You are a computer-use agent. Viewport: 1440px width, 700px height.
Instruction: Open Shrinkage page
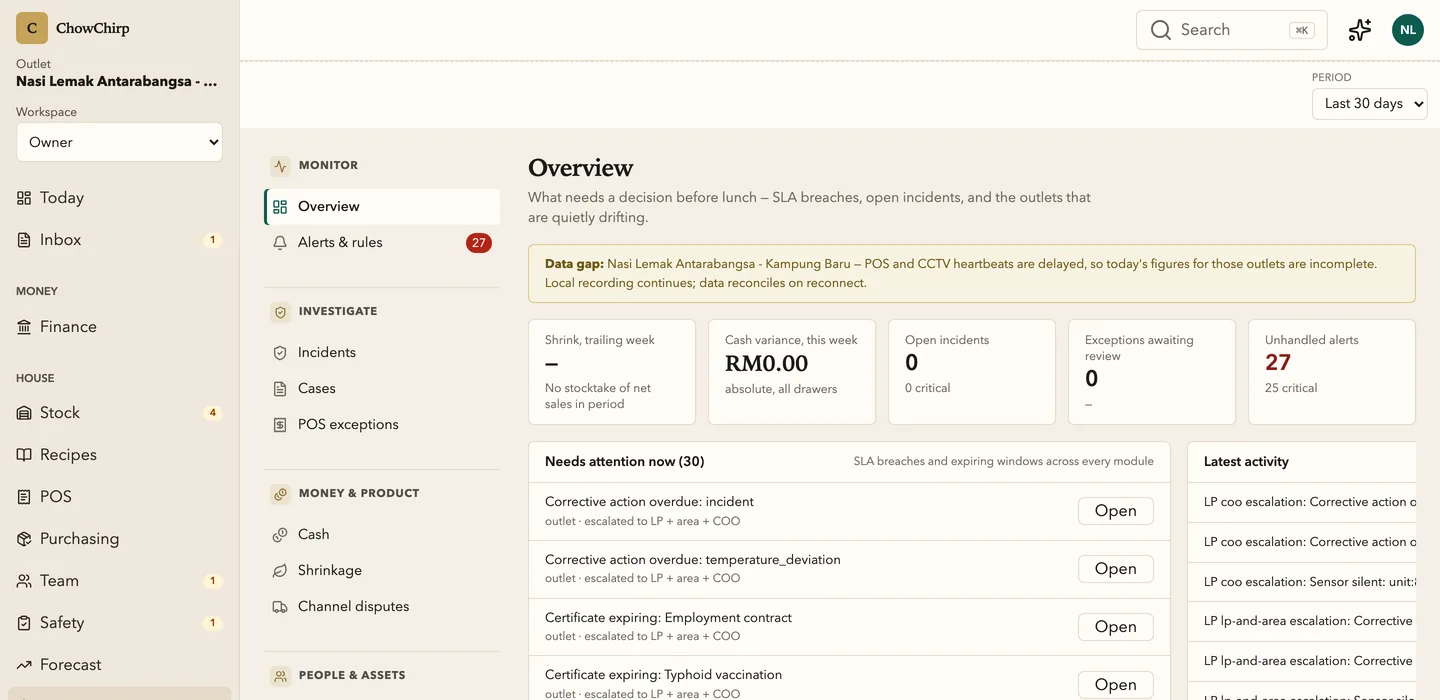point(382,571)
